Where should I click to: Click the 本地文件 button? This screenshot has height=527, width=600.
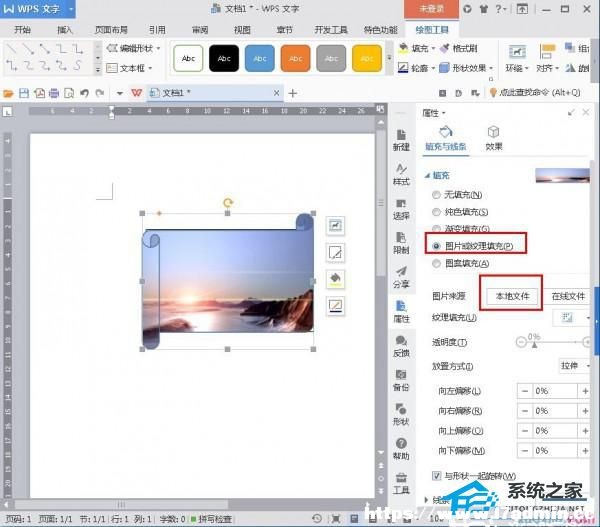(x=512, y=296)
